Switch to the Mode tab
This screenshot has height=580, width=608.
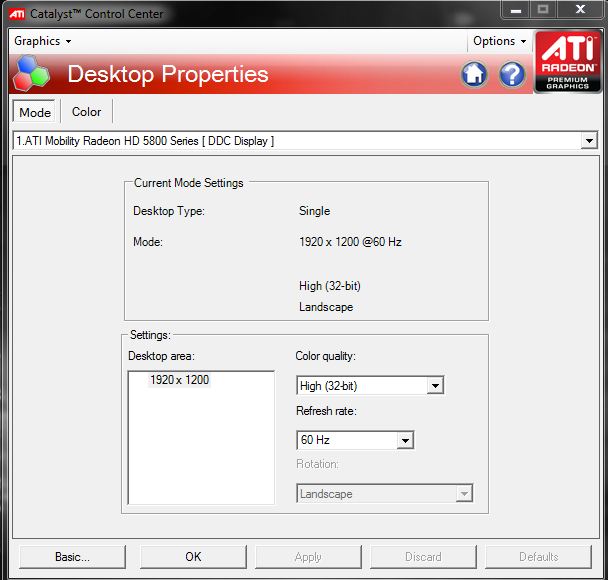pyautogui.click(x=35, y=112)
